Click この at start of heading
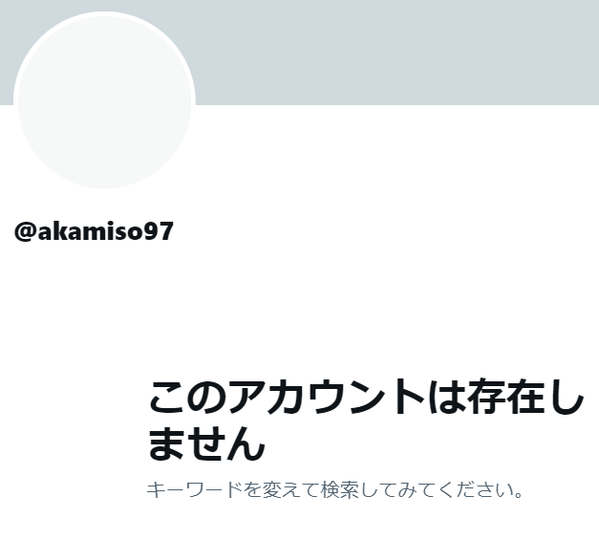 click(188, 397)
